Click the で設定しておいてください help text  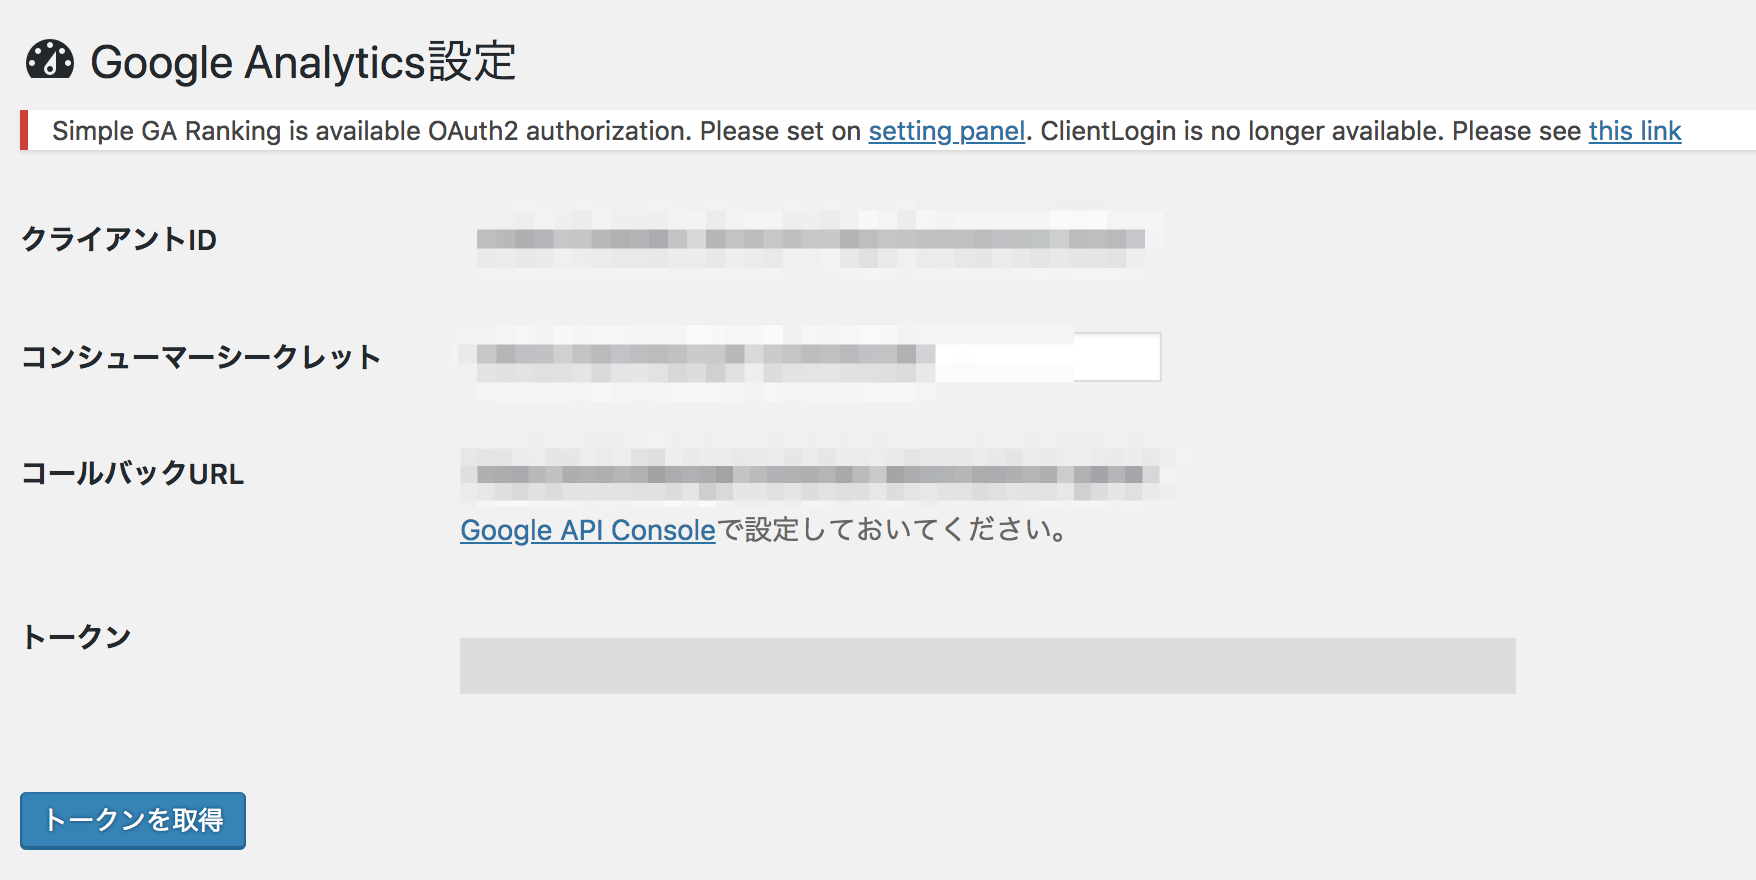coord(893,530)
